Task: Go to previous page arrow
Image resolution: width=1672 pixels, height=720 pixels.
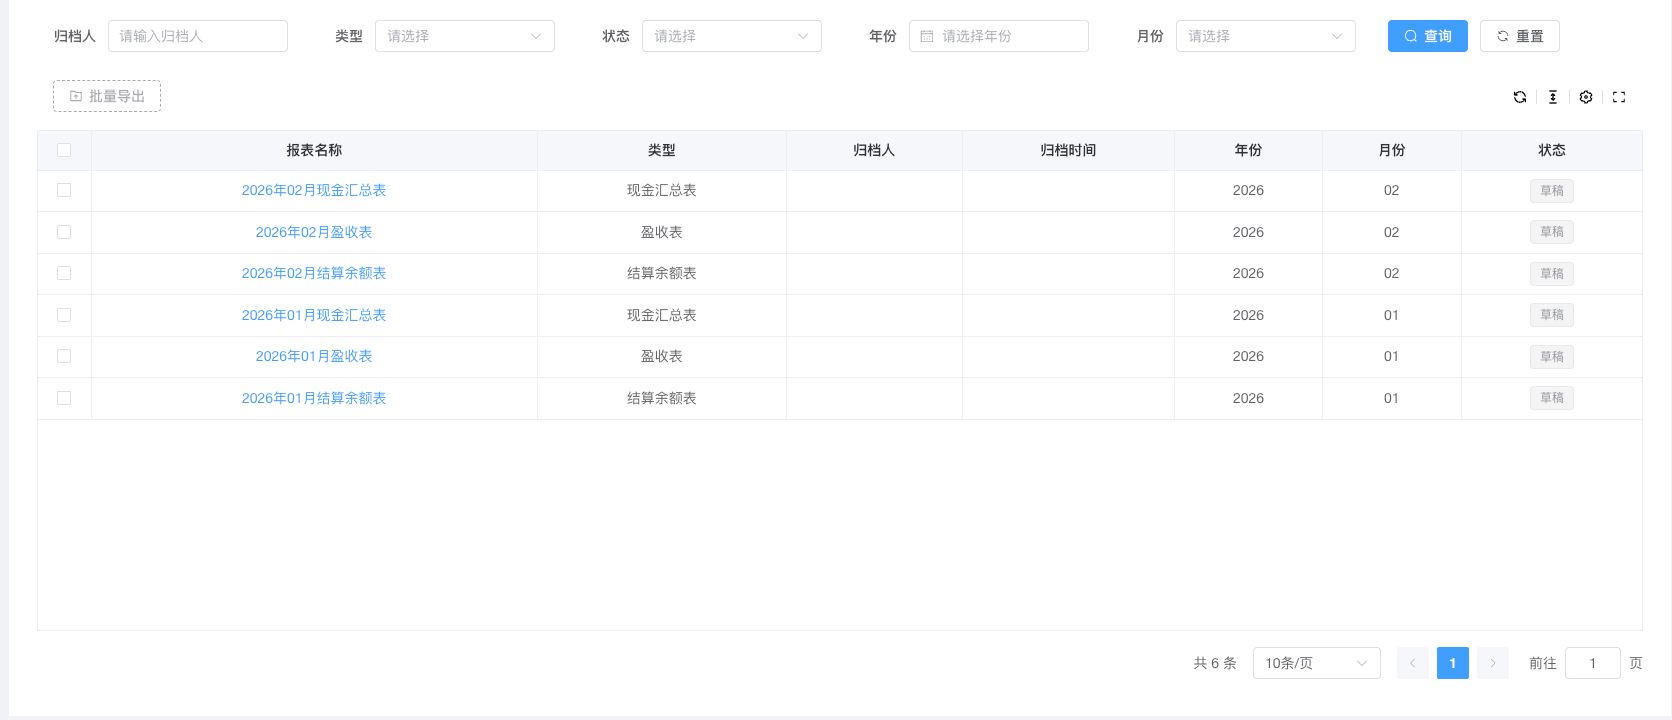Action: coord(1413,663)
